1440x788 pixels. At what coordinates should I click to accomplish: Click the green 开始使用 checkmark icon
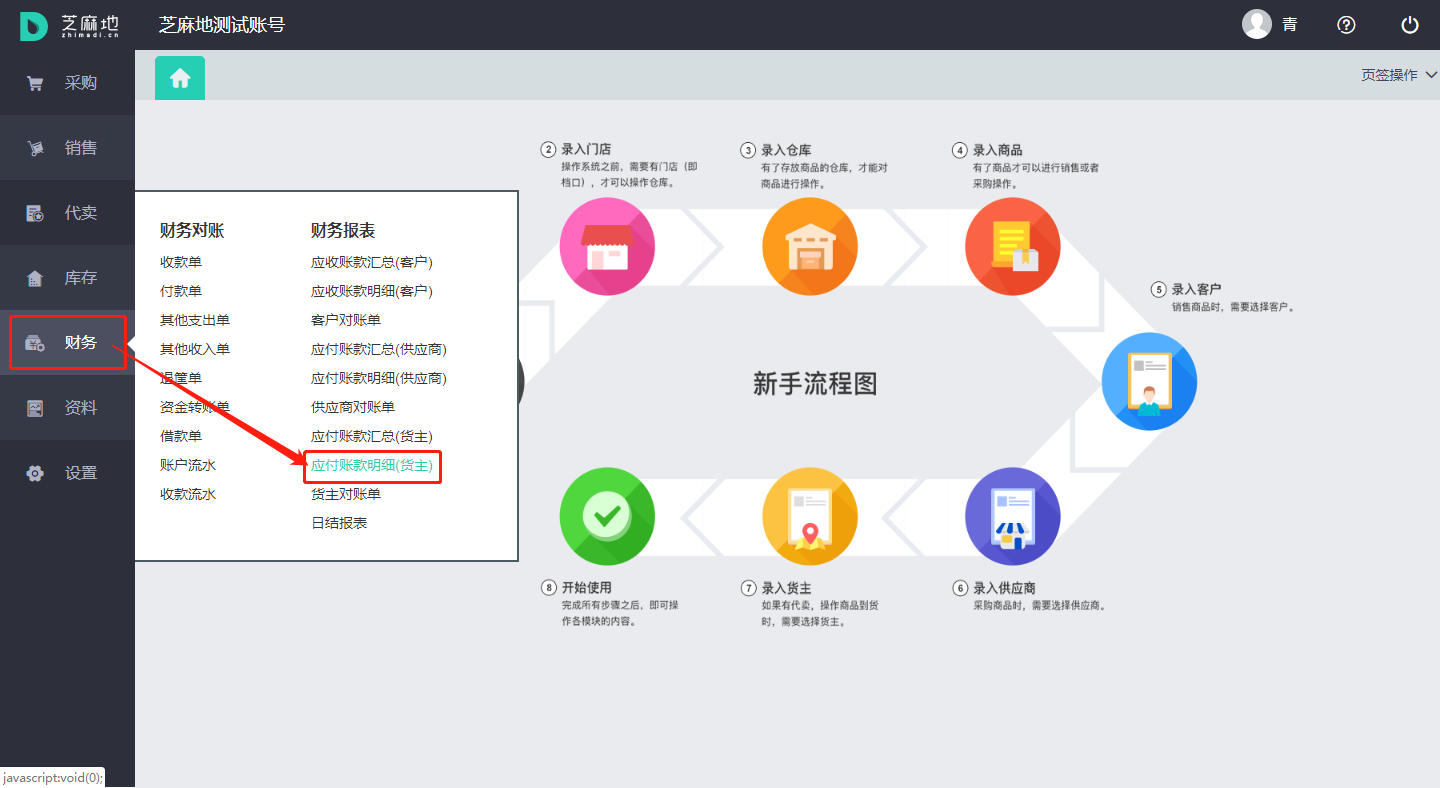(607, 517)
